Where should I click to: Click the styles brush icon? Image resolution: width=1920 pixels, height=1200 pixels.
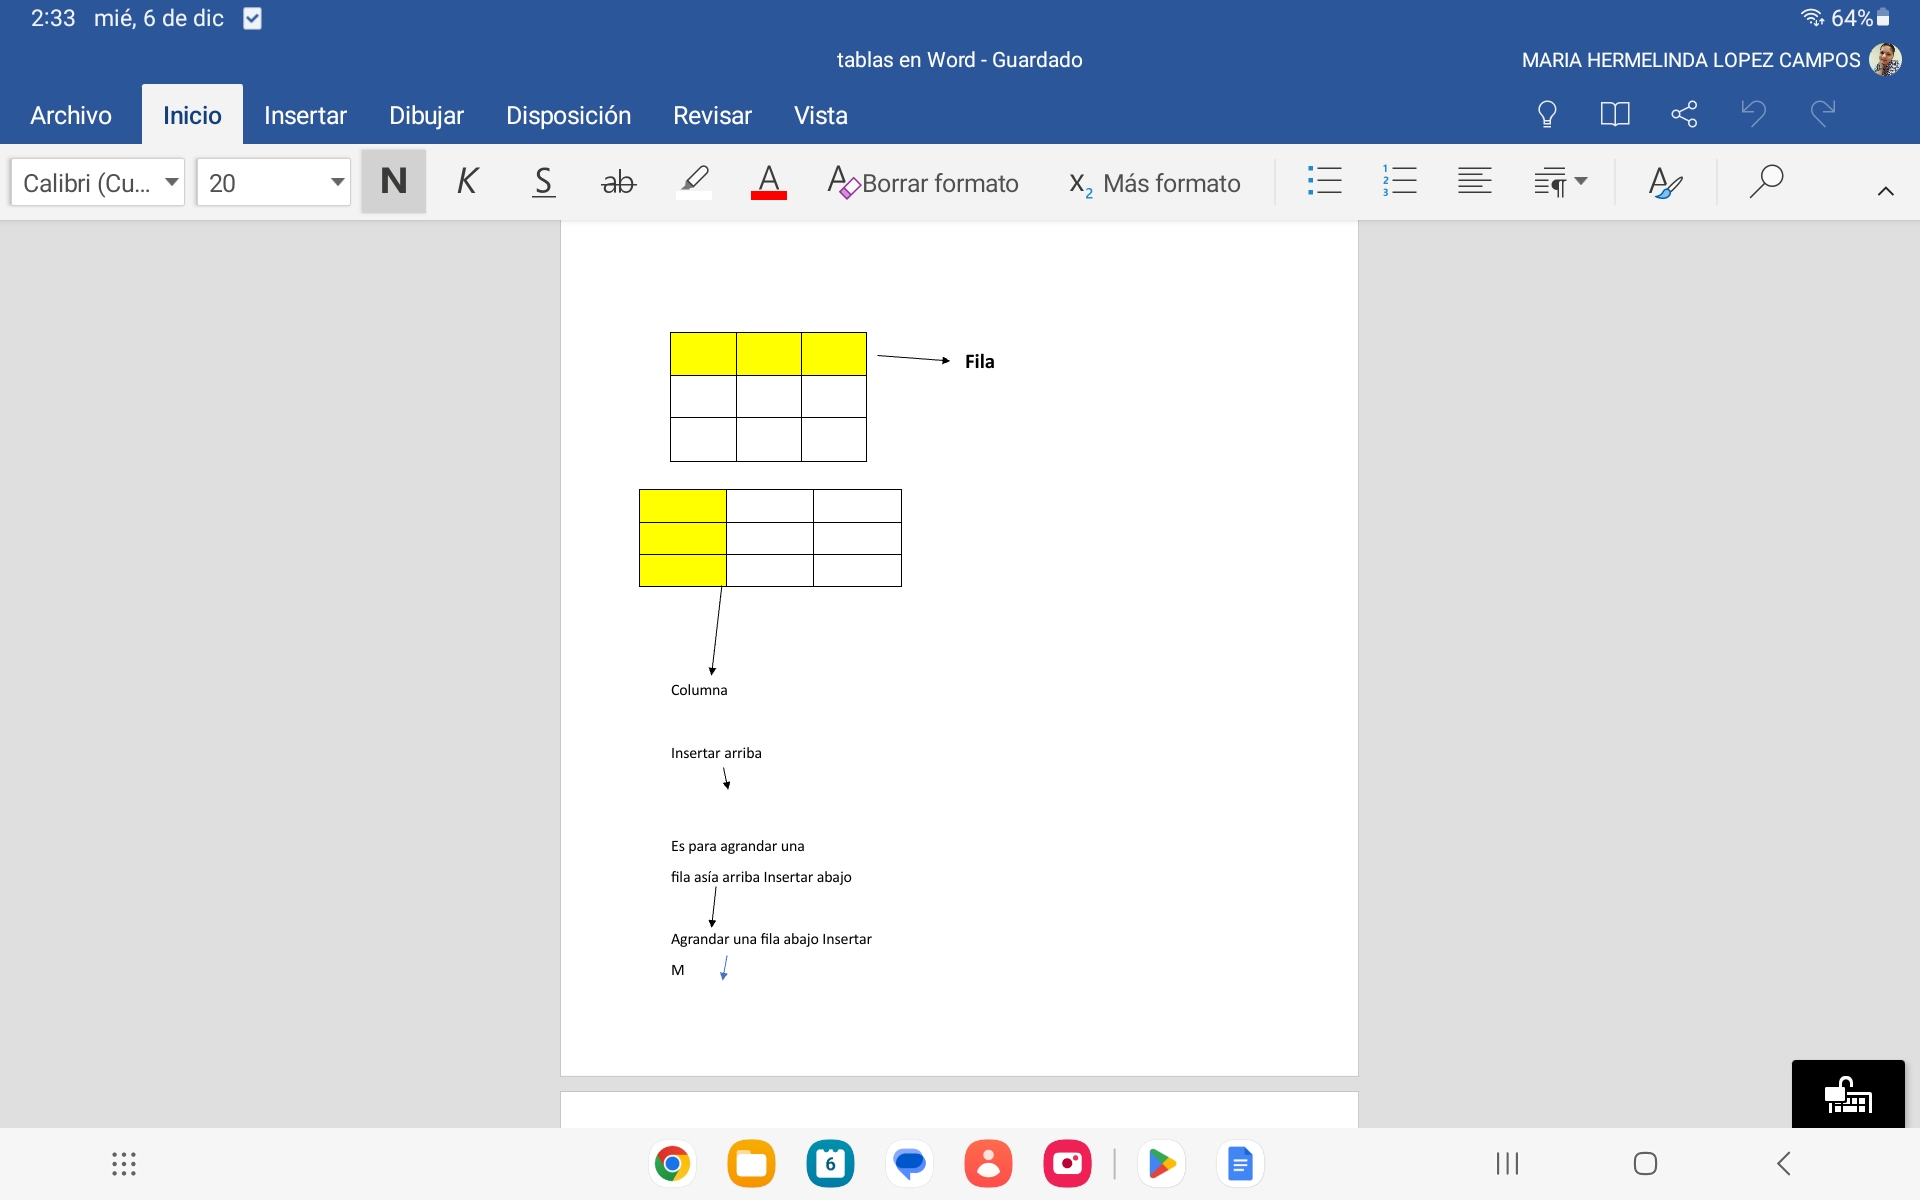(x=1665, y=182)
